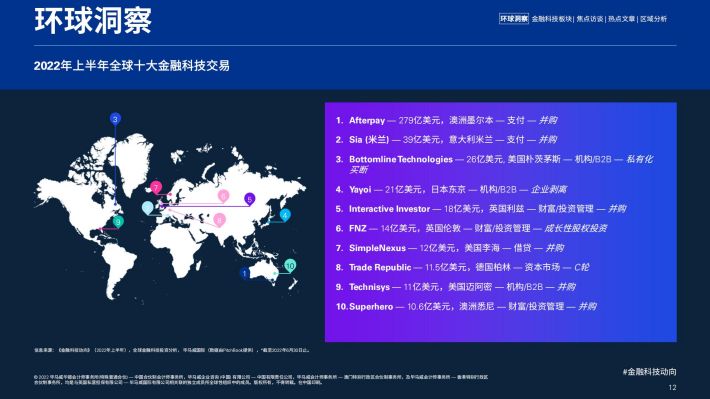Image resolution: width=710 pixels, height=399 pixels.
Task: Go to the 热点文章 section
Action: click(621, 19)
